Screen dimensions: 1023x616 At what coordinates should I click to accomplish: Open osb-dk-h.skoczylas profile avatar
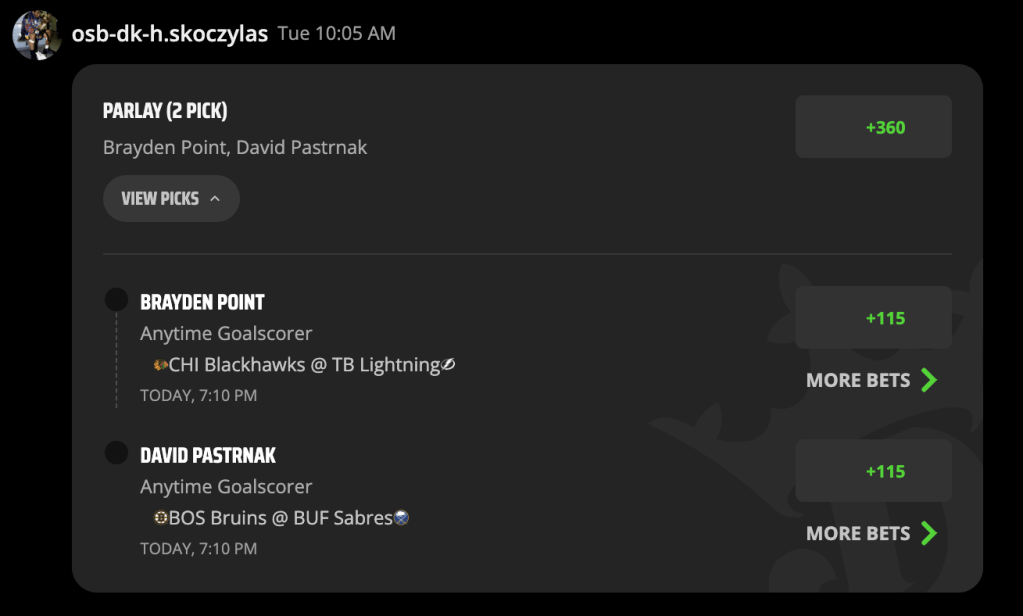coord(37,35)
